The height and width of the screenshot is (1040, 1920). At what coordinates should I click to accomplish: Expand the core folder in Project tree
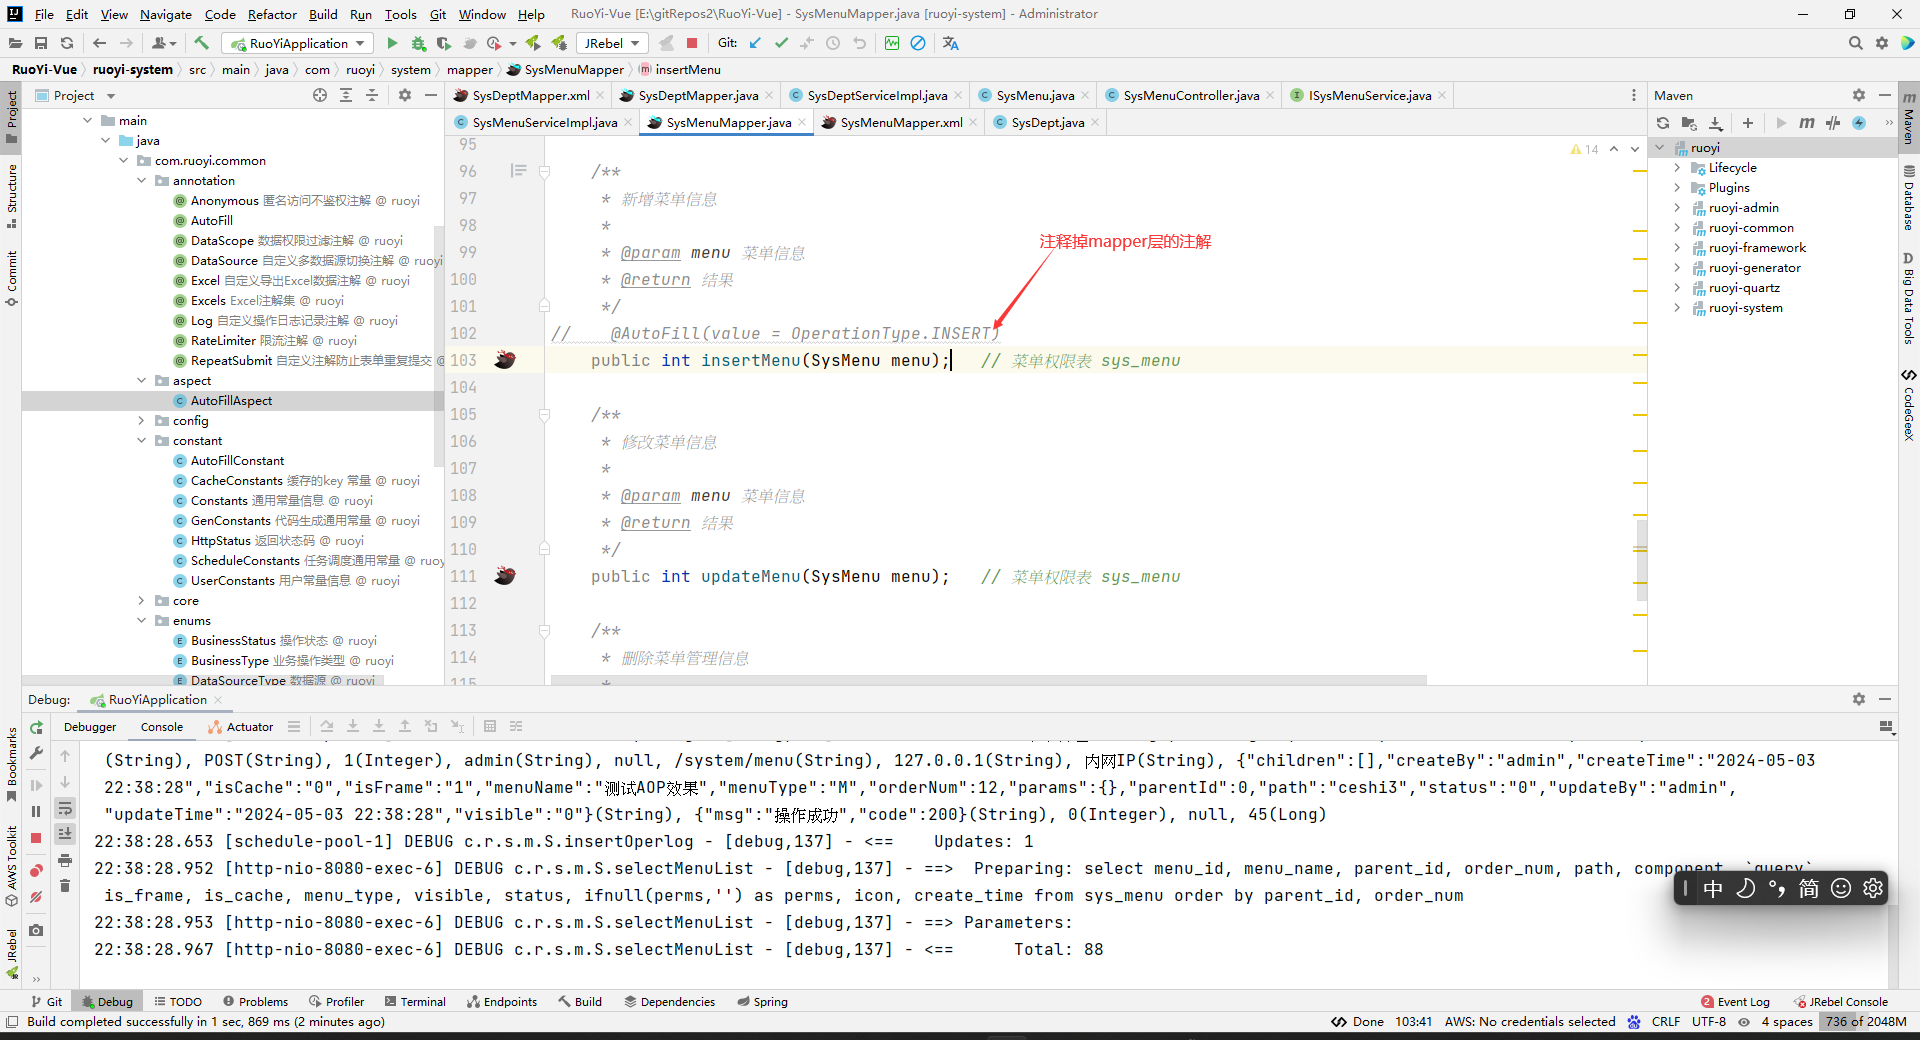point(142,601)
